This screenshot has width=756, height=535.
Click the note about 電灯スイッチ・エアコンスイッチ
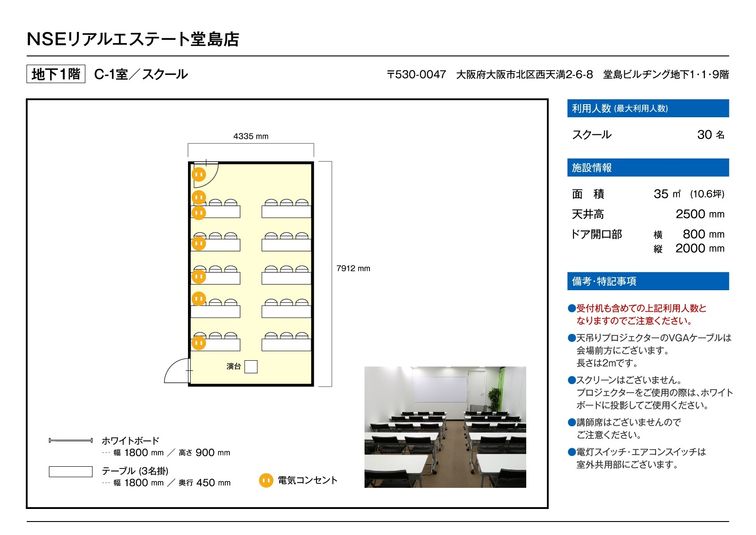[637, 458]
